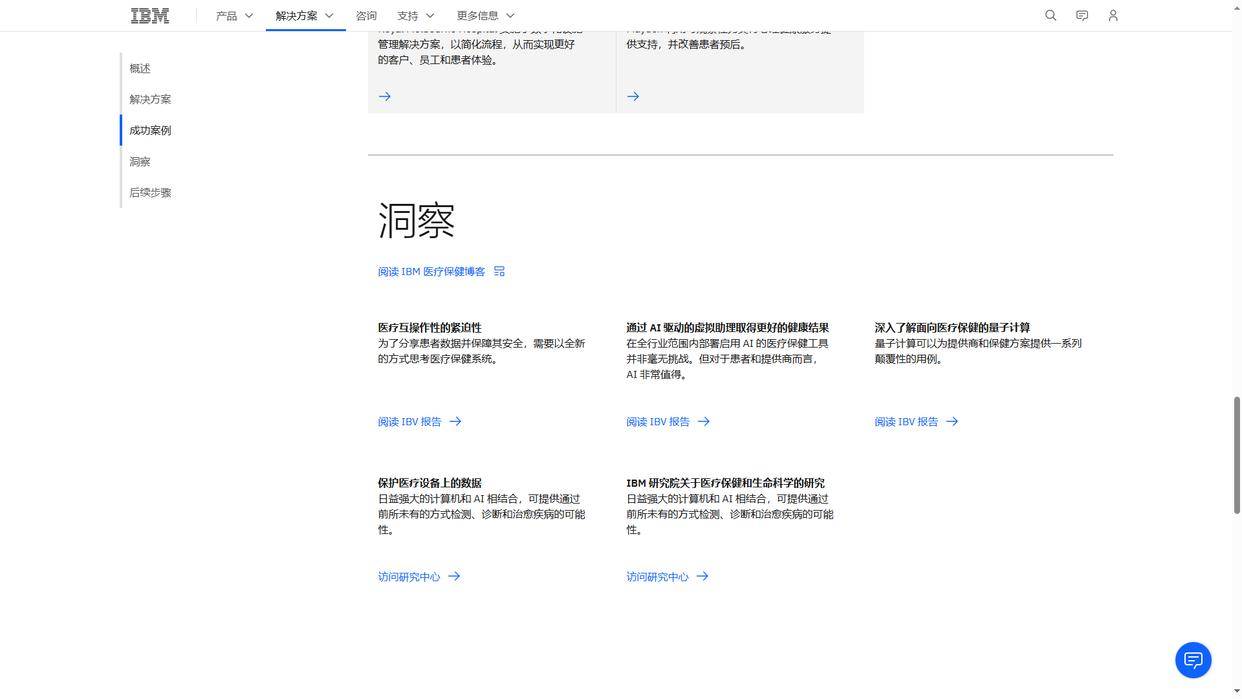The width and height of the screenshot is (1242, 699).
Task: Open the 解决方案 menu
Action: [296, 13]
